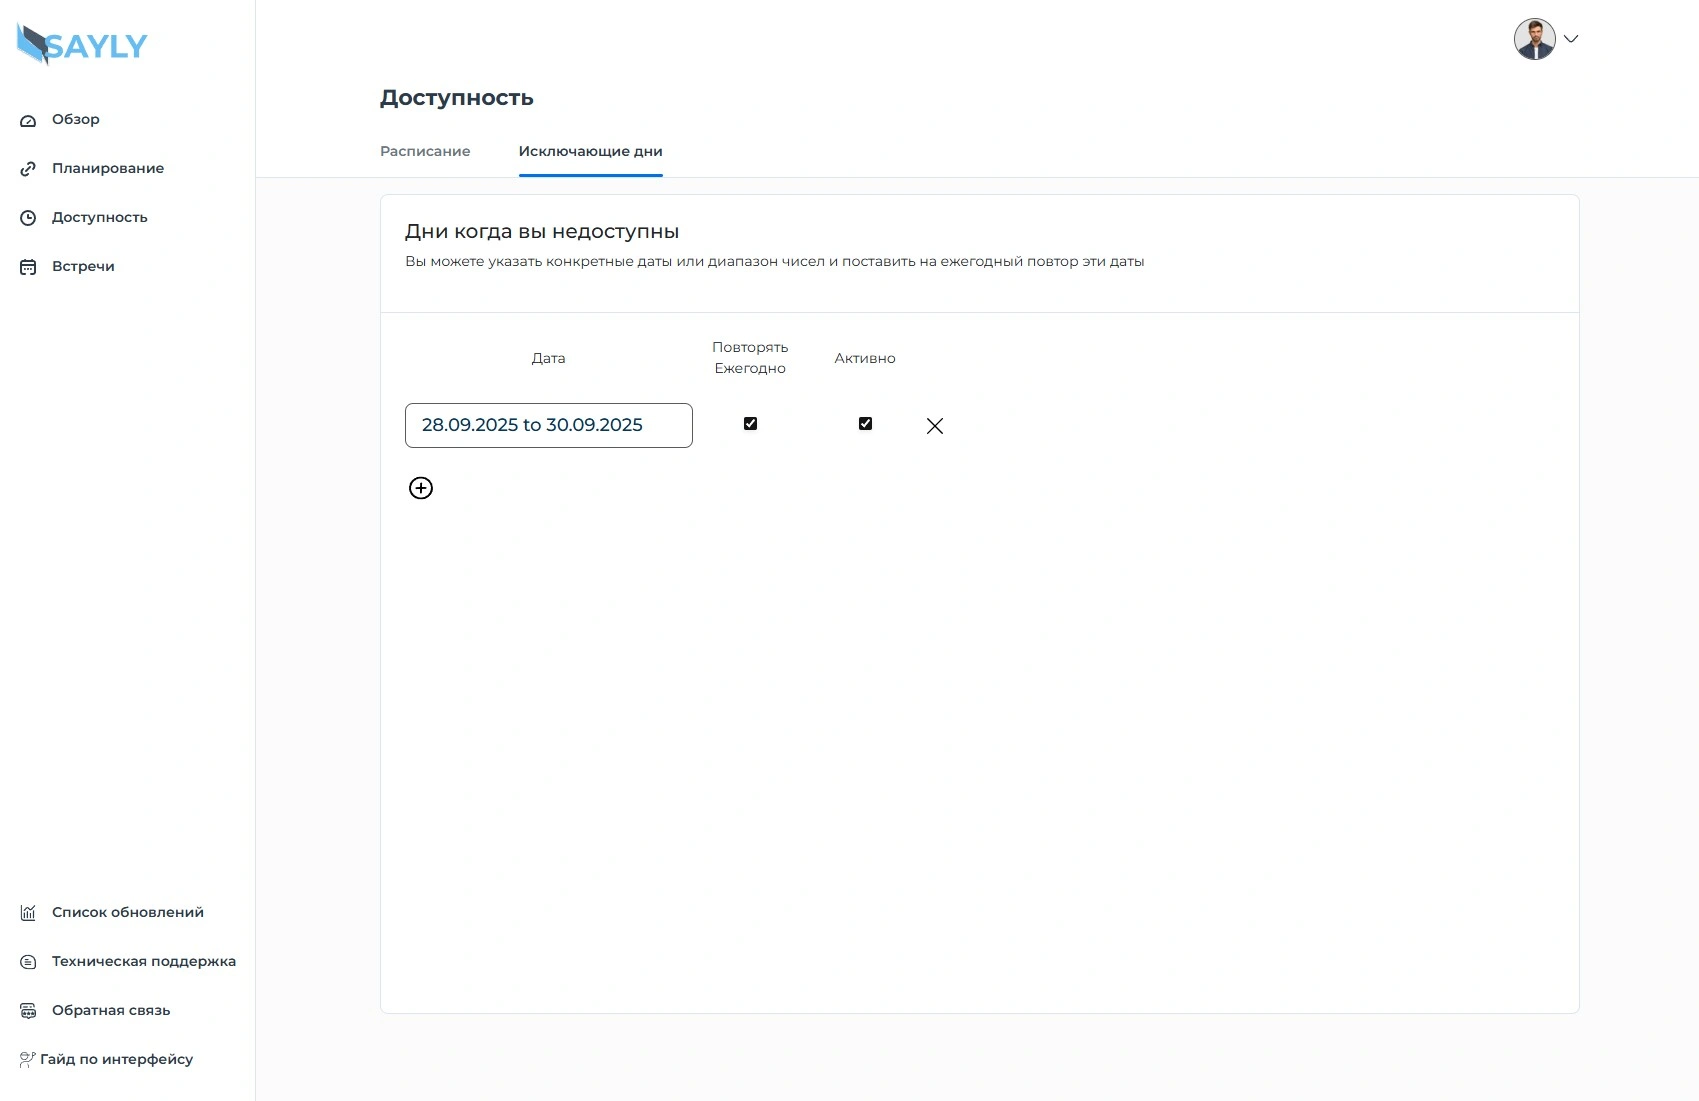The image size is (1699, 1101).
Task: Open Планирование from the sidebar
Action: pyautogui.click(x=108, y=168)
